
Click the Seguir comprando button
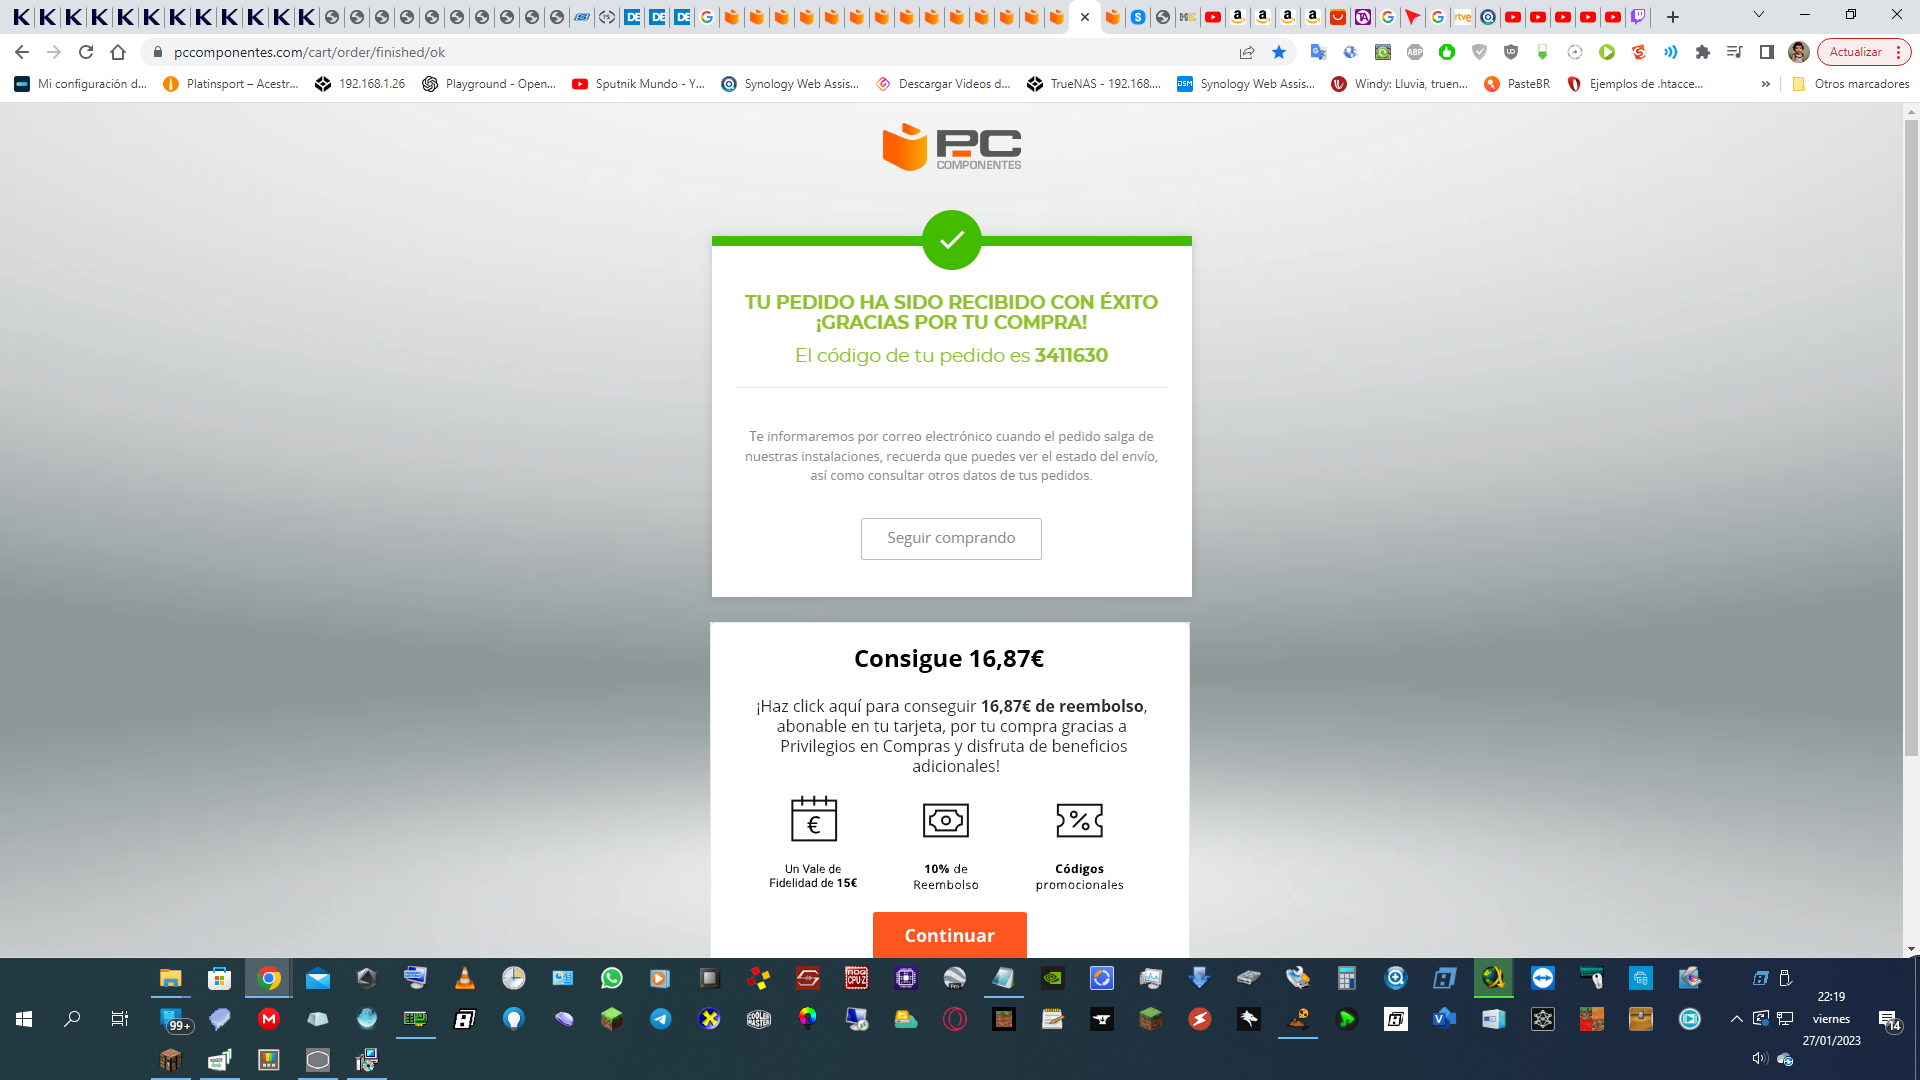point(950,538)
